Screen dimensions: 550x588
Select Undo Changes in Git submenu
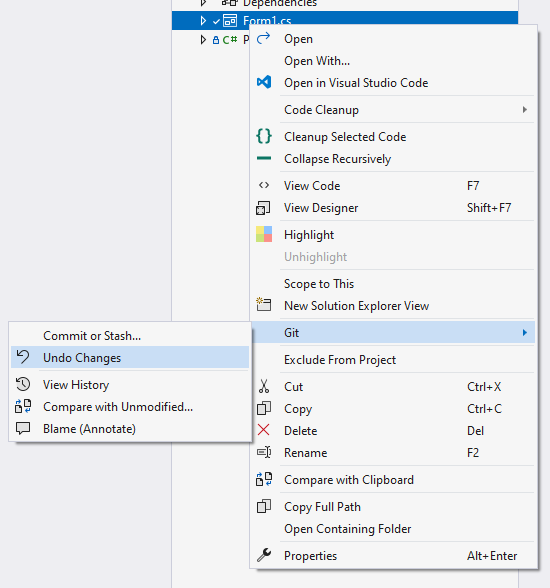click(x=130, y=357)
